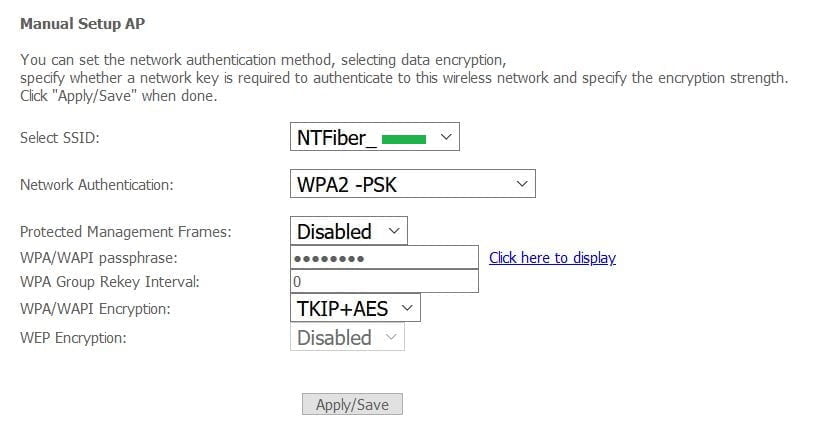Expand the TKIP+AES encryption dropdown
This screenshot has height=423, width=824.
(355, 308)
